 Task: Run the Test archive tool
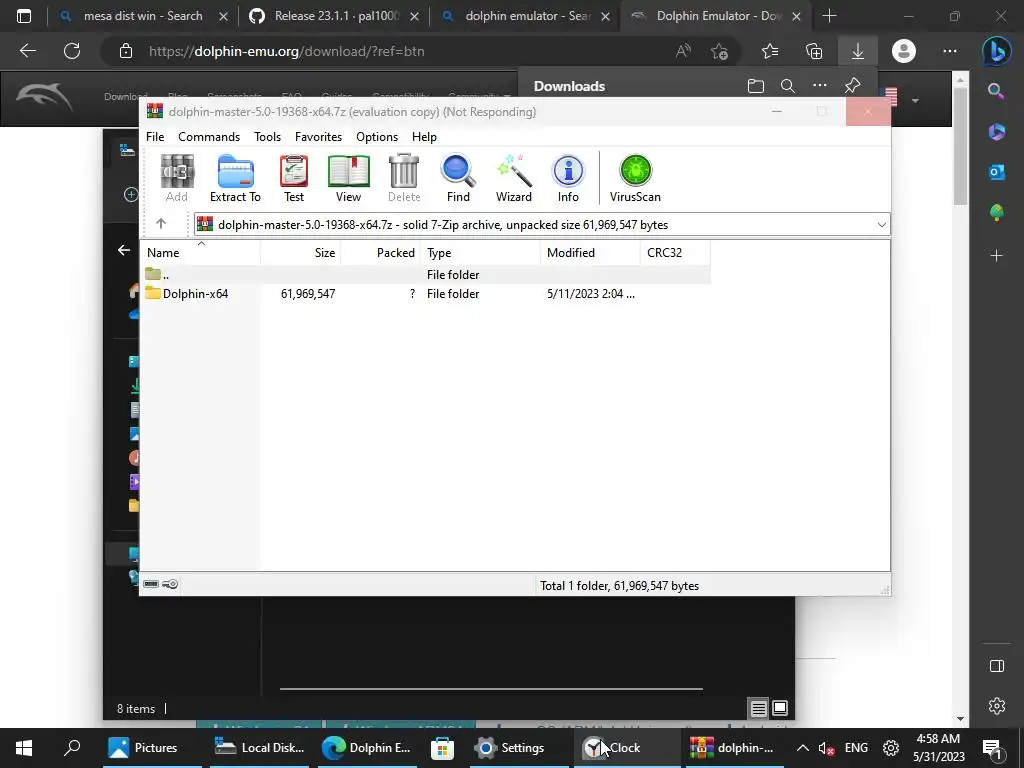tap(294, 178)
